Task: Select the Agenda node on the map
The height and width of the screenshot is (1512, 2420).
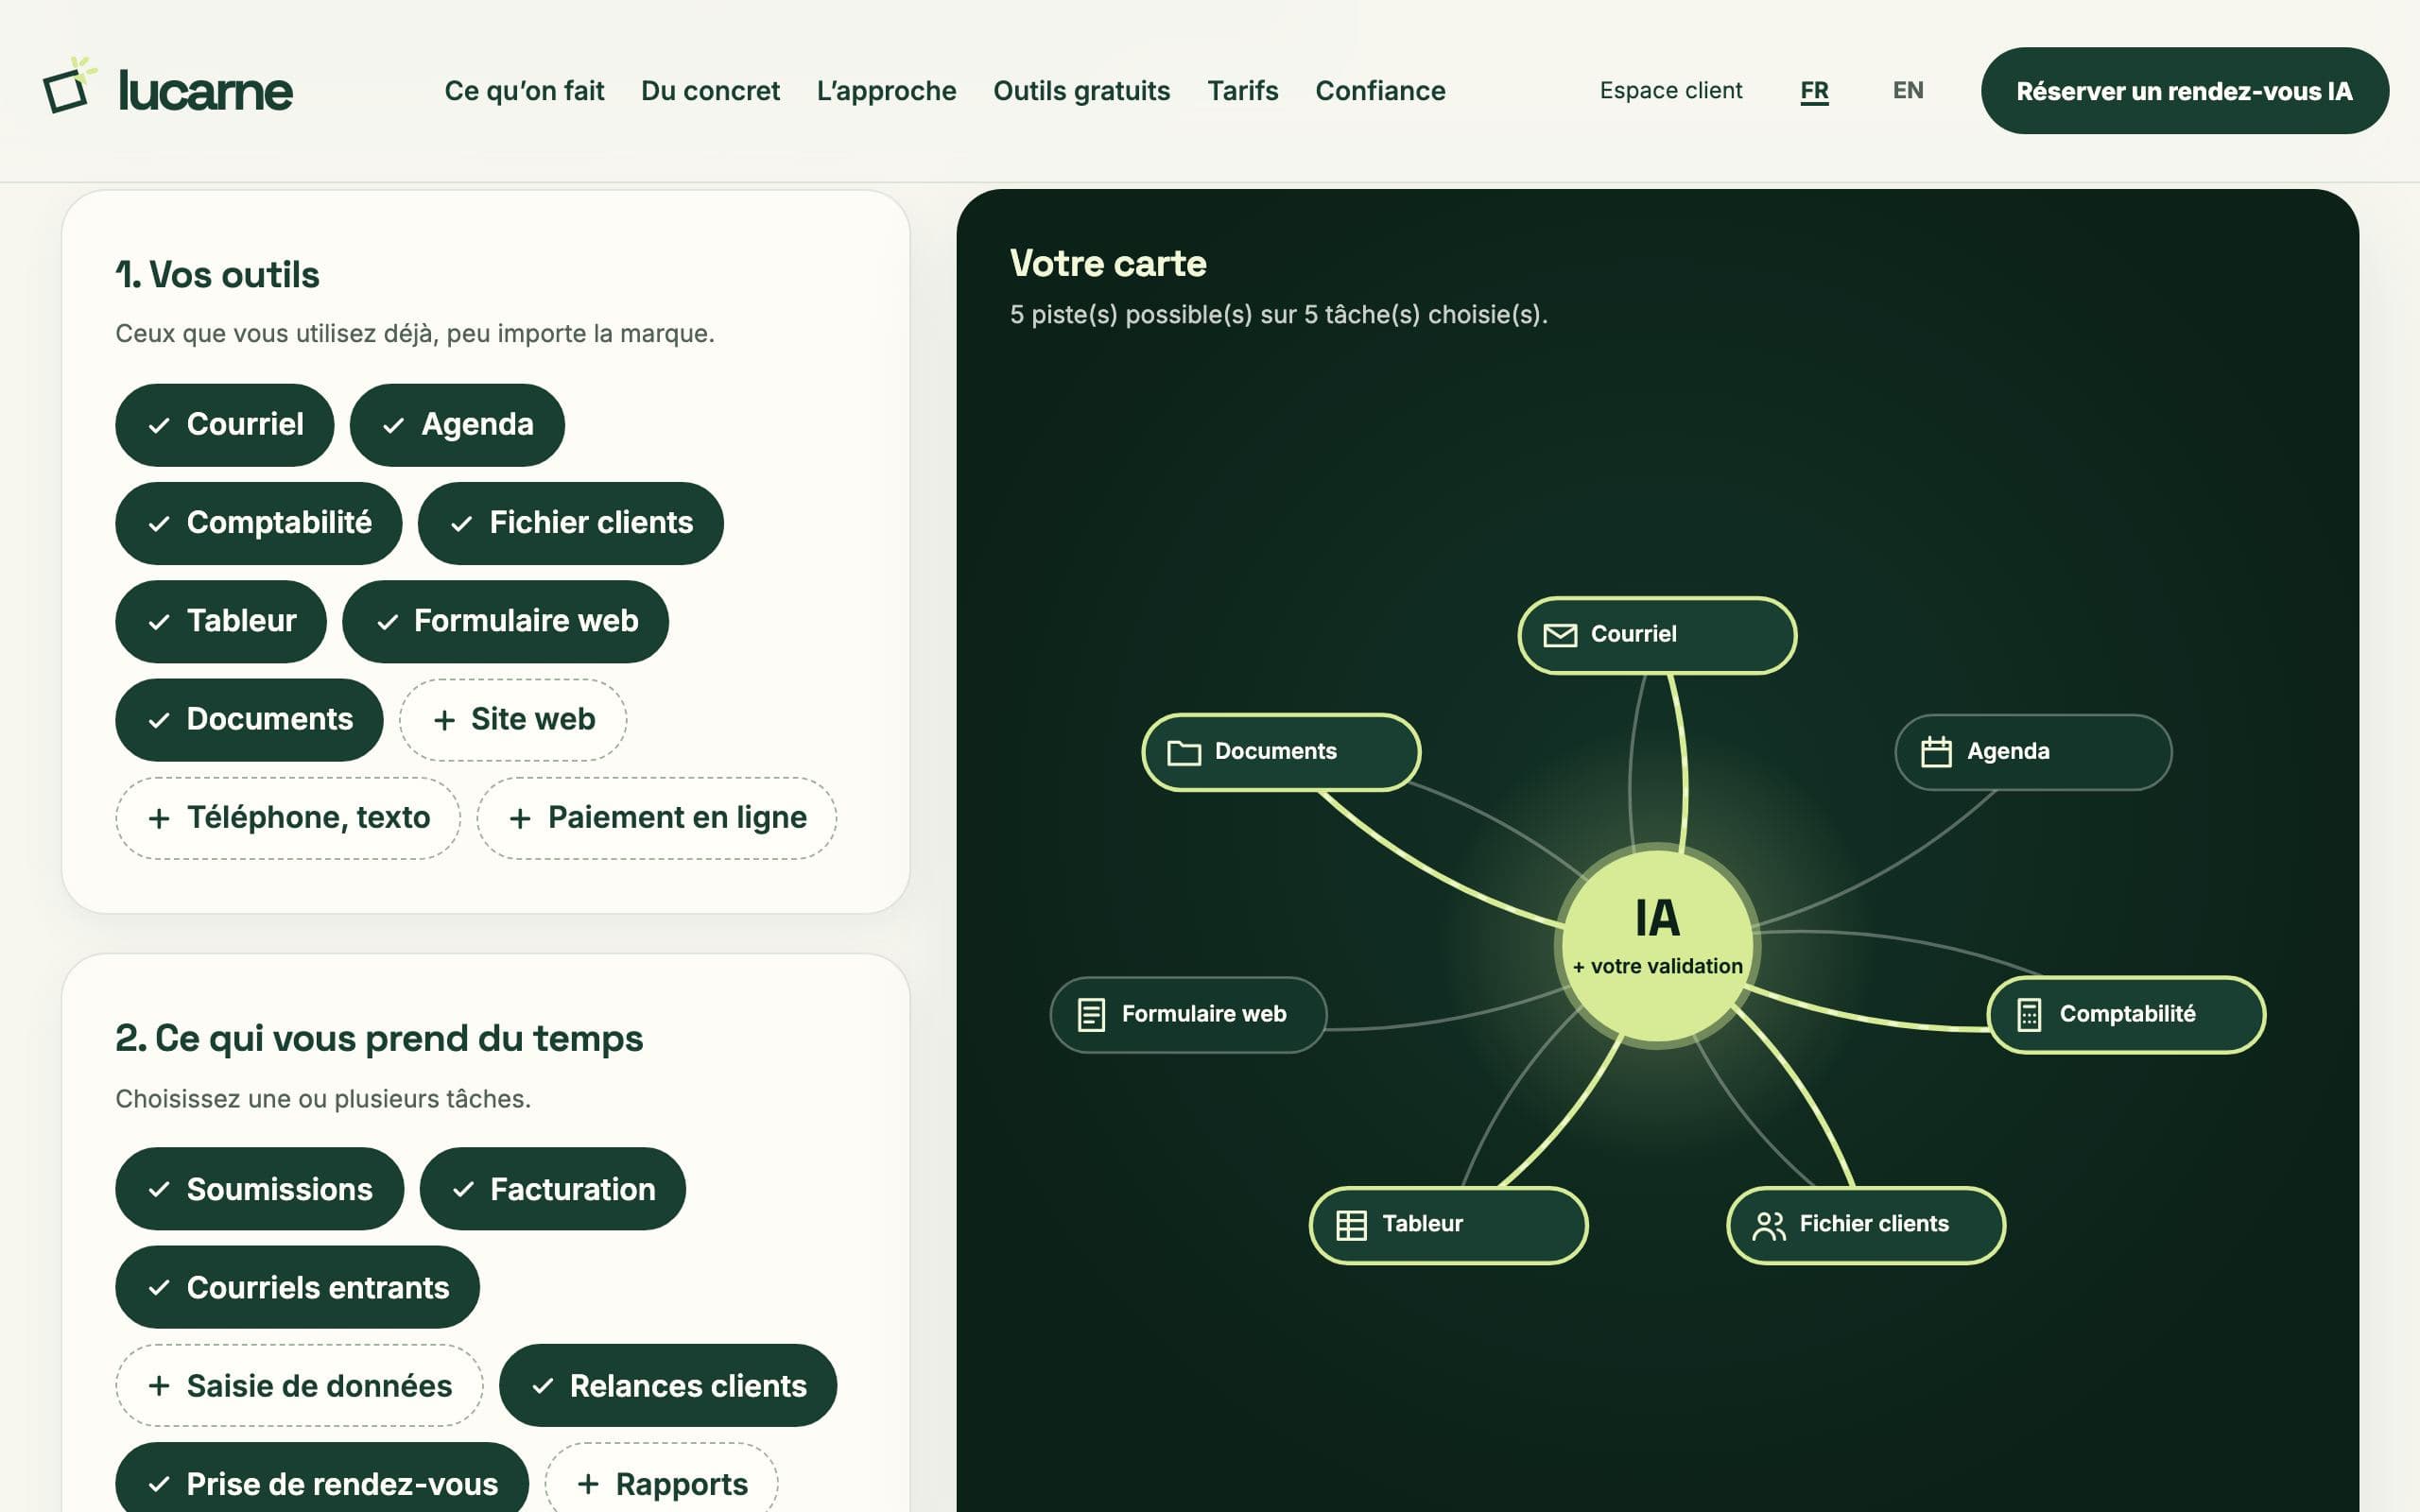Action: coord(2033,752)
